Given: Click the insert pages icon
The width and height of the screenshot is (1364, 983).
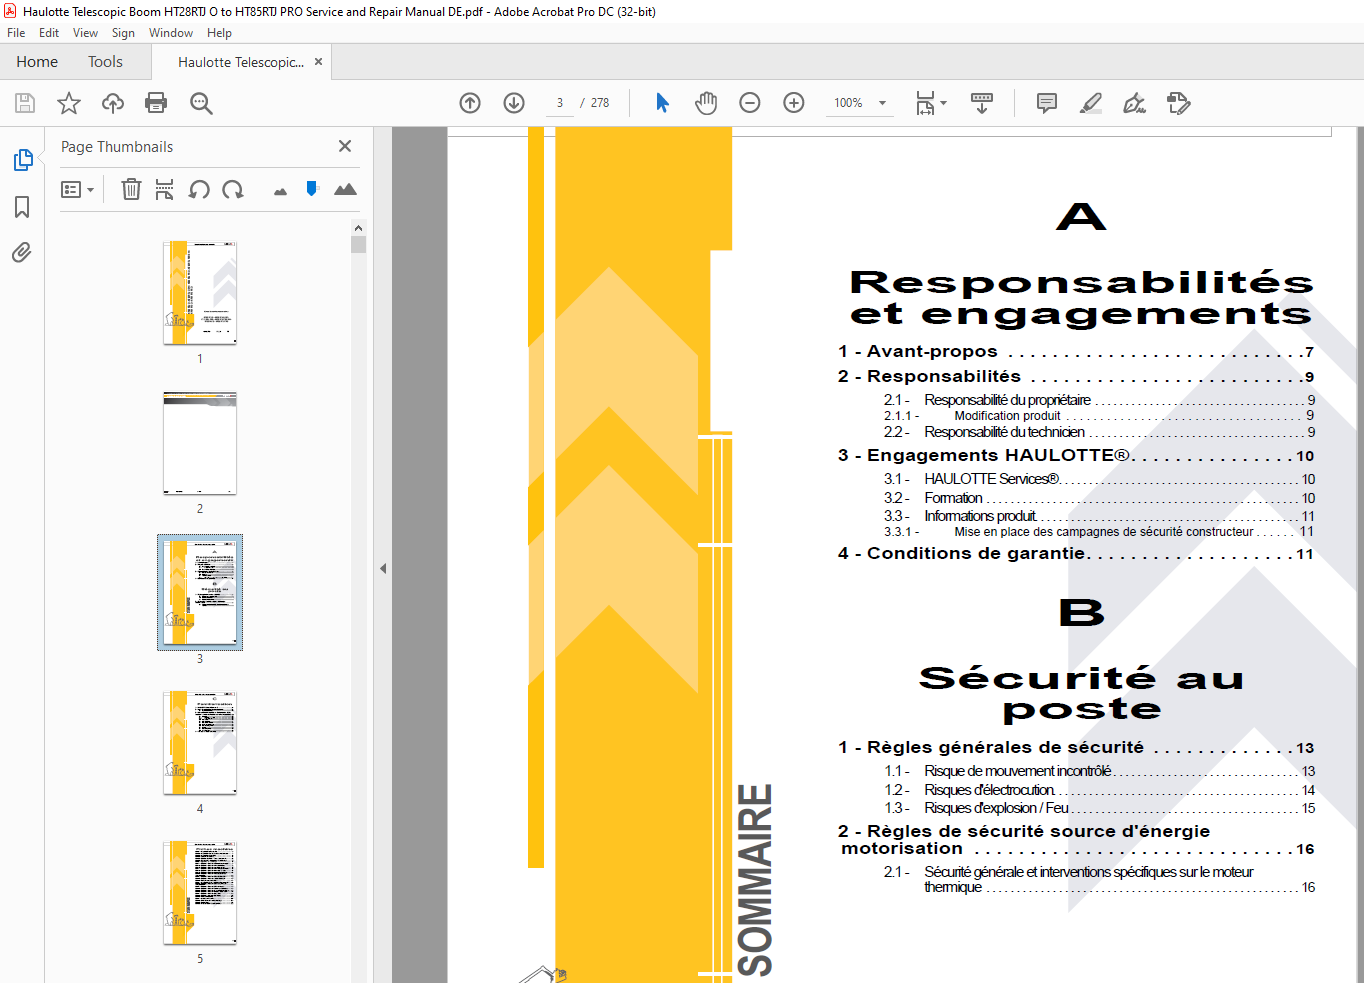Looking at the screenshot, I should [x=165, y=189].
